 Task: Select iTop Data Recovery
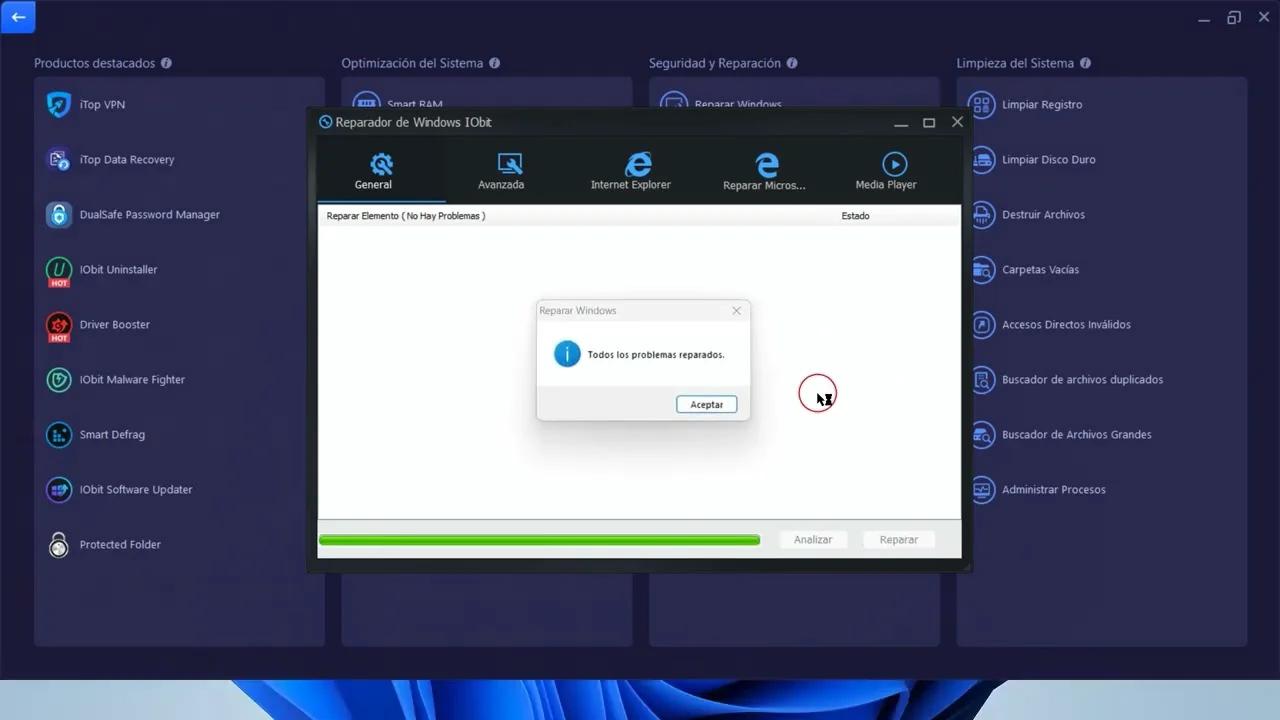[126, 159]
